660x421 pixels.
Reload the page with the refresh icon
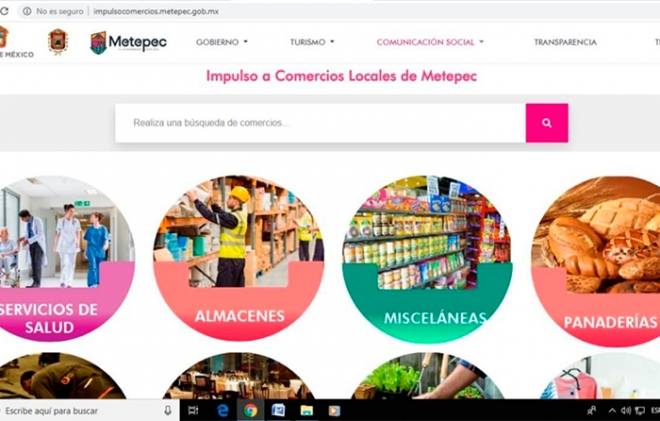[4, 11]
